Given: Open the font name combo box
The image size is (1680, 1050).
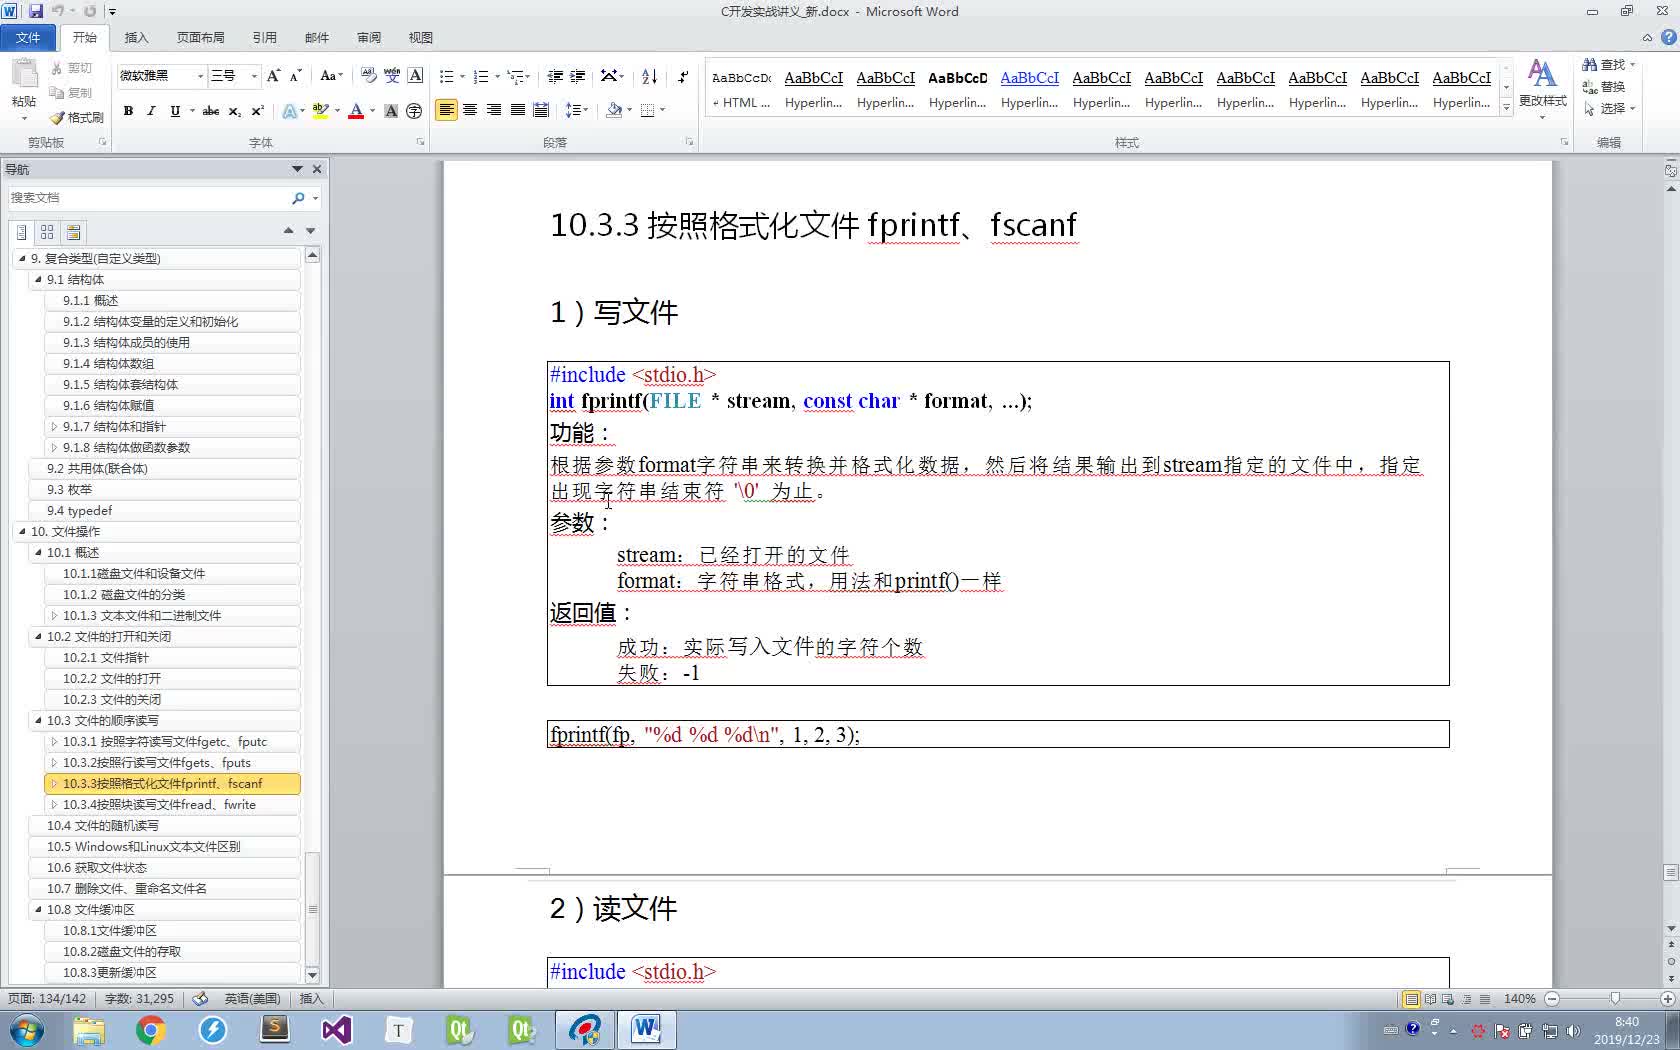Looking at the screenshot, I should [161, 76].
